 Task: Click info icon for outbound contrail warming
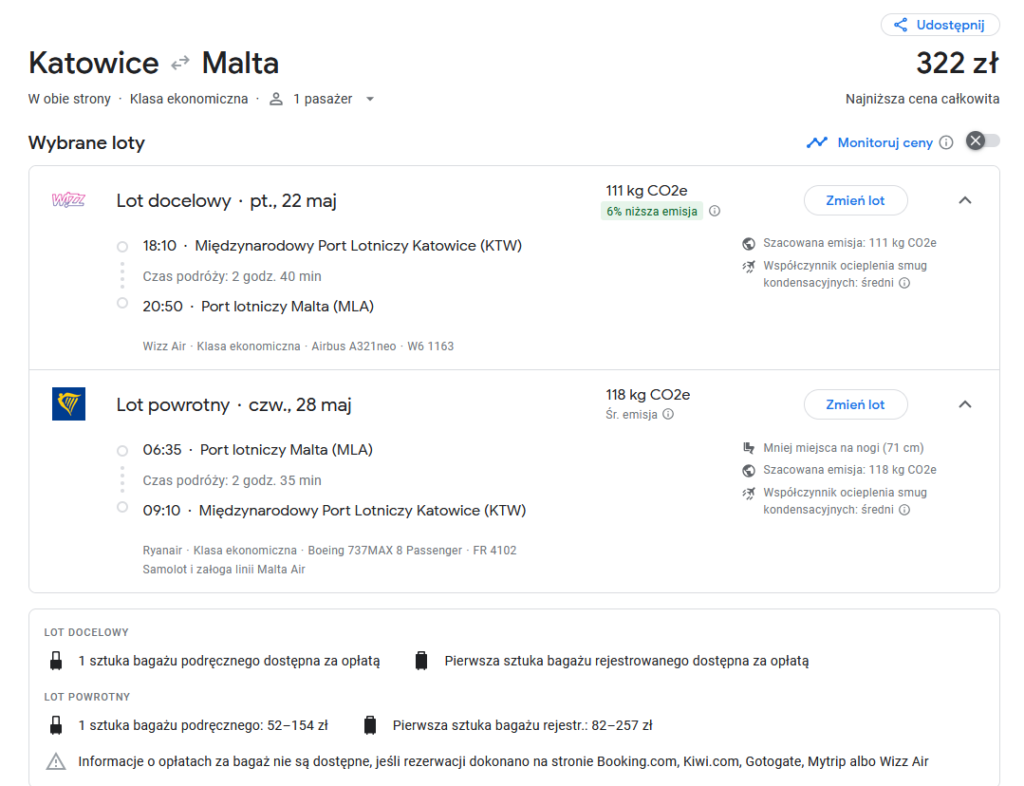(905, 283)
